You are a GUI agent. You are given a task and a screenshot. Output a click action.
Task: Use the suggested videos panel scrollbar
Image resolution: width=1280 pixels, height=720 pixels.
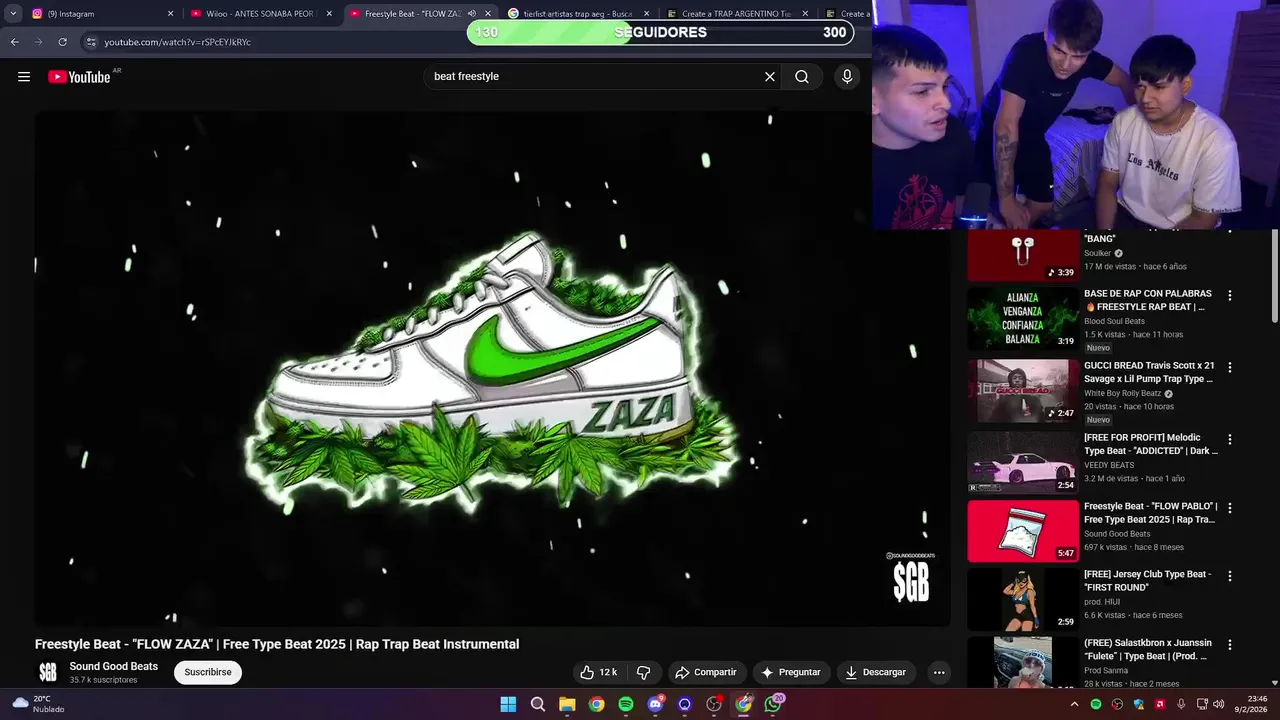pos(1274,275)
